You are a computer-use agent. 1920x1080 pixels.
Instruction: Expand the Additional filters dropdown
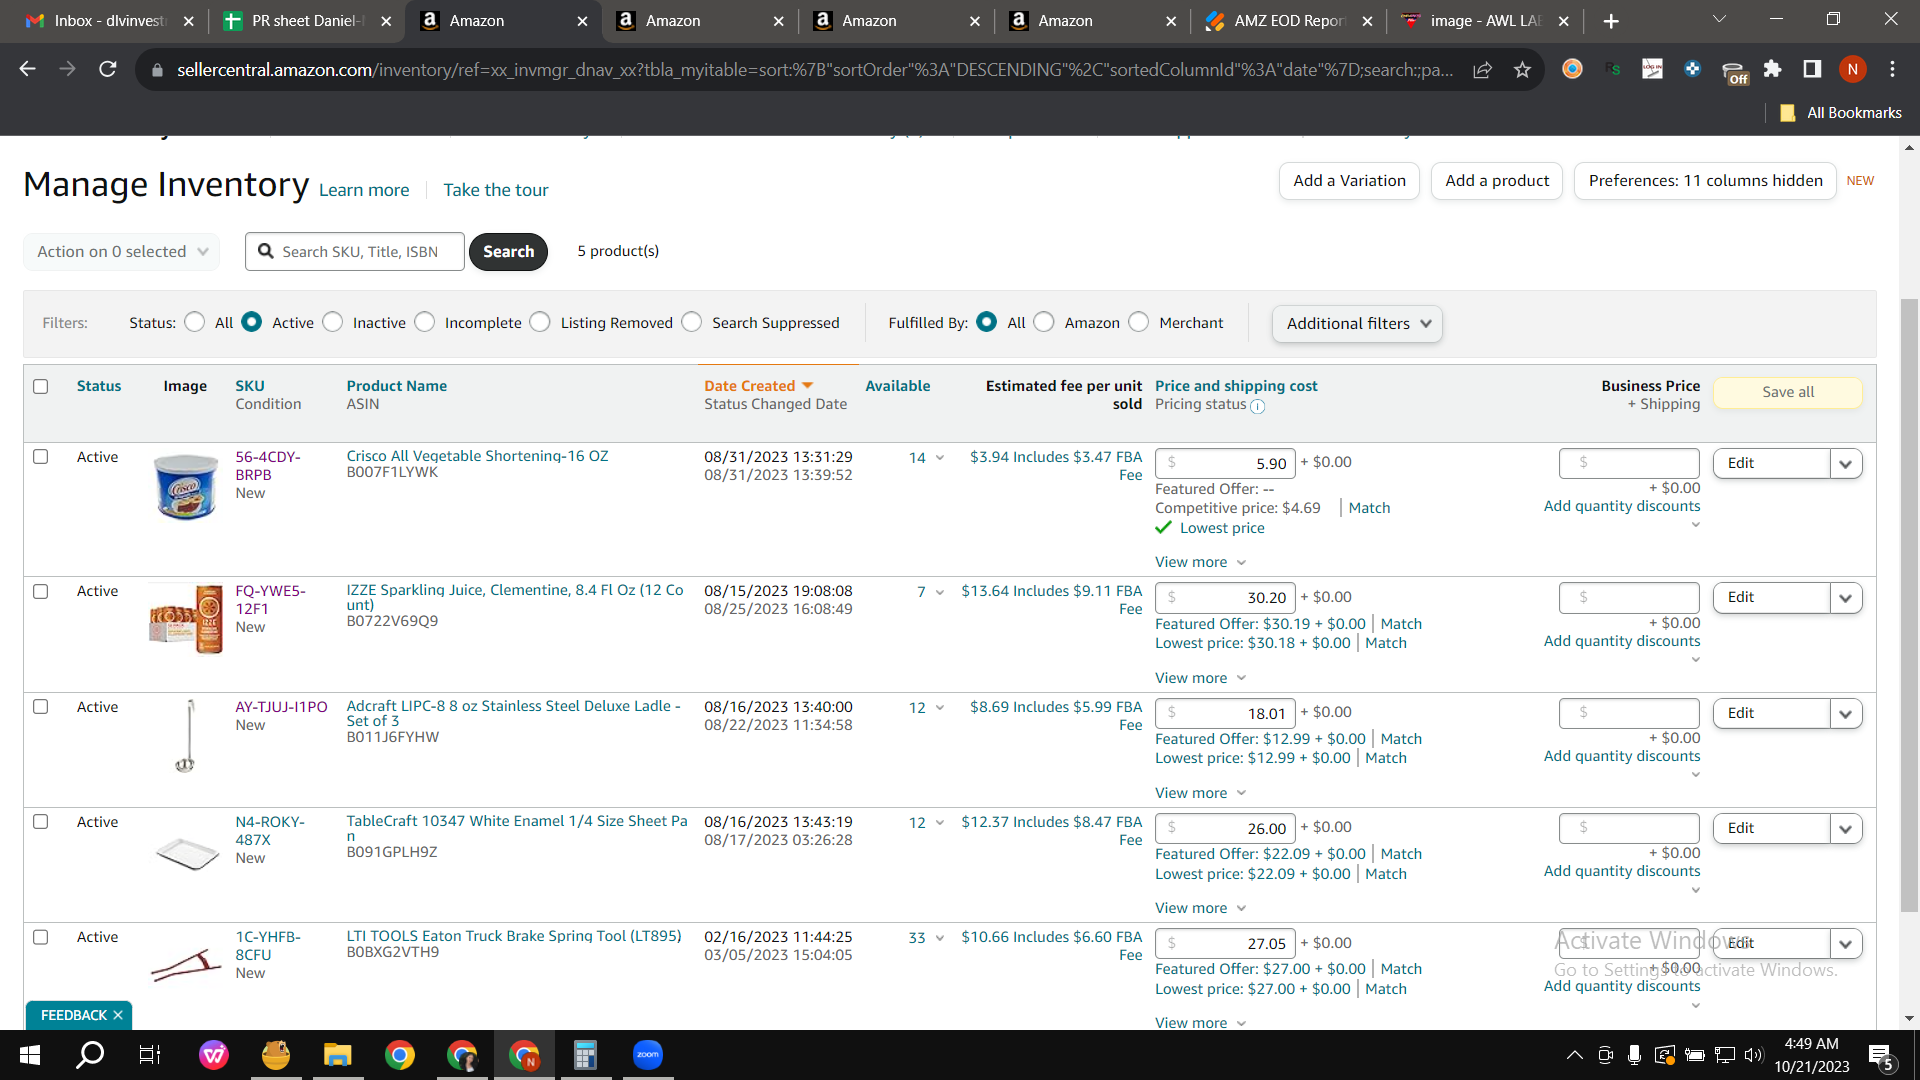tap(1357, 324)
